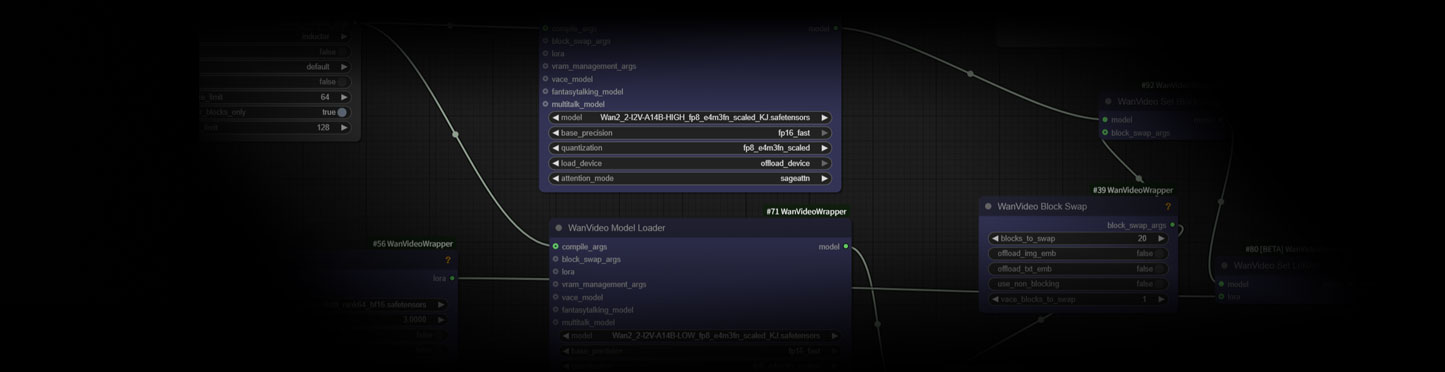Increase blocks_to_swap with right arrow
This screenshot has height=372, width=1445.
tap(1161, 239)
